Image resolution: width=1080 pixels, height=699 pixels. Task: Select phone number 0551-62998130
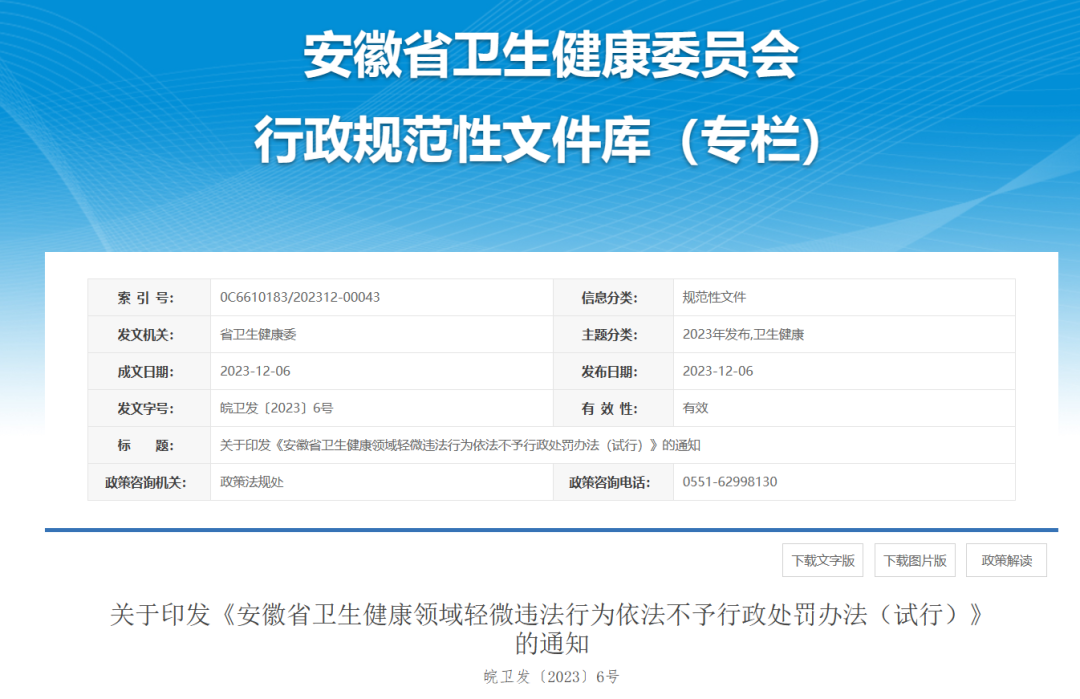coord(730,482)
